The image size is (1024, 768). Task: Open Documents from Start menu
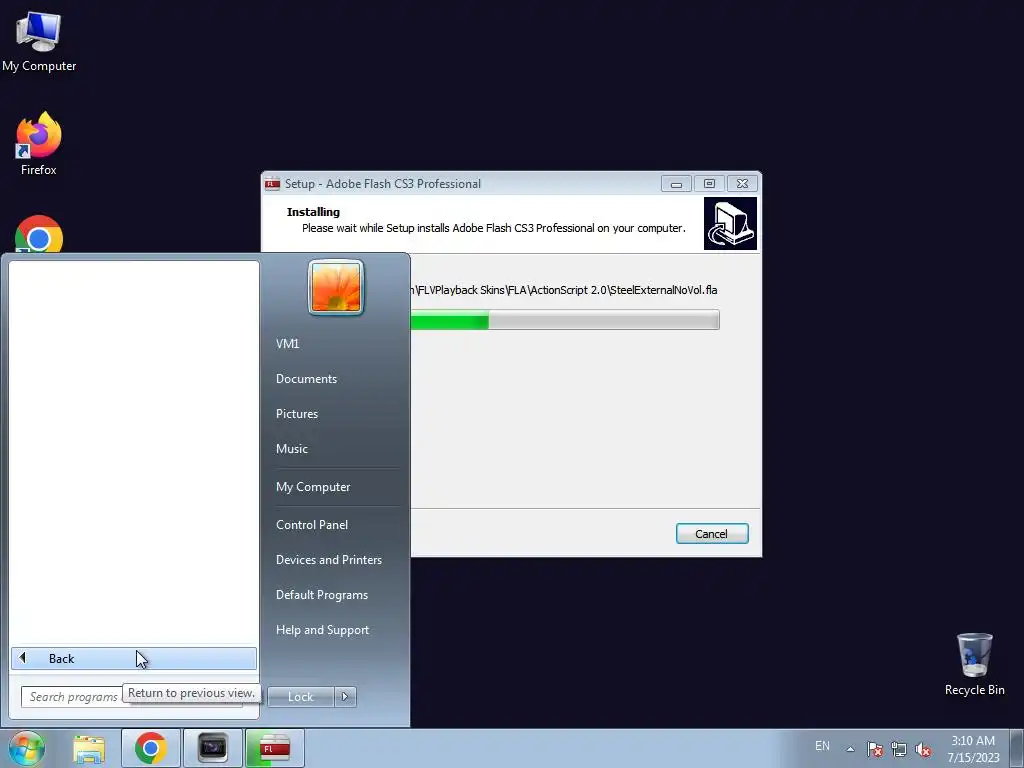[x=306, y=379]
